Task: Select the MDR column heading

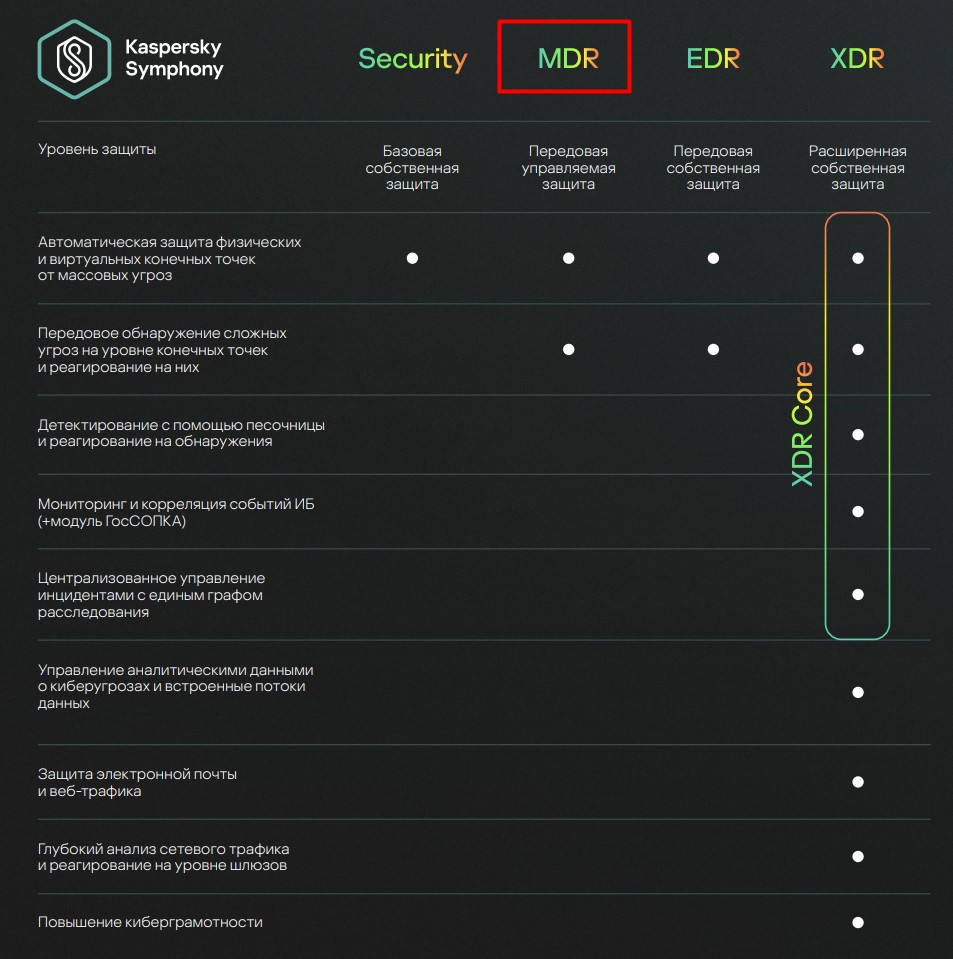Action: [x=568, y=58]
